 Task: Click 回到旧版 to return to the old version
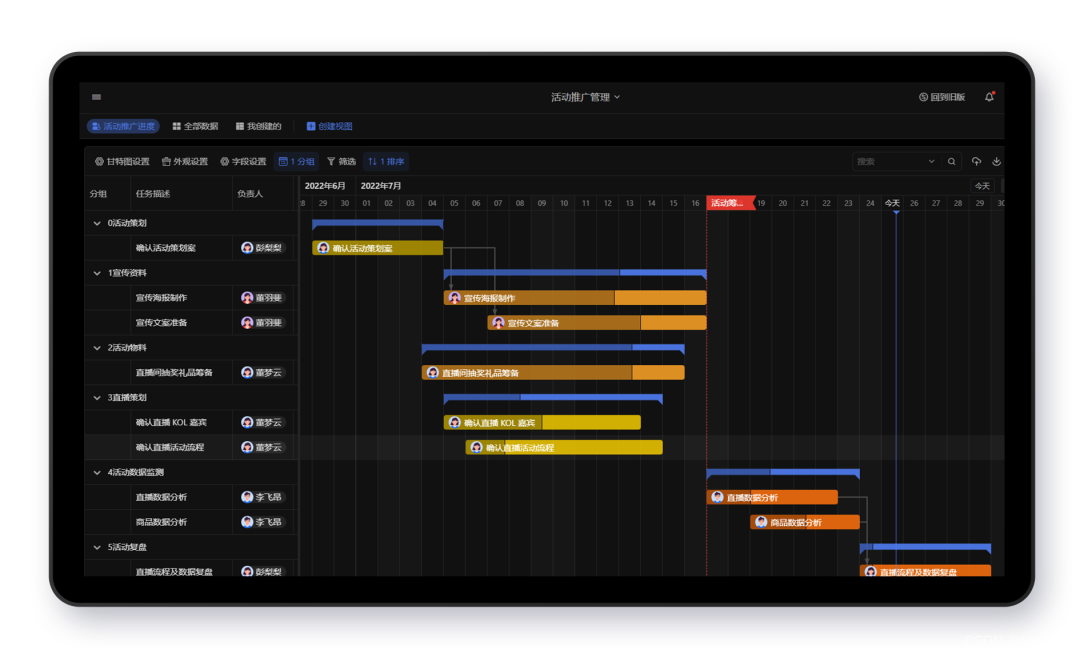[942, 97]
